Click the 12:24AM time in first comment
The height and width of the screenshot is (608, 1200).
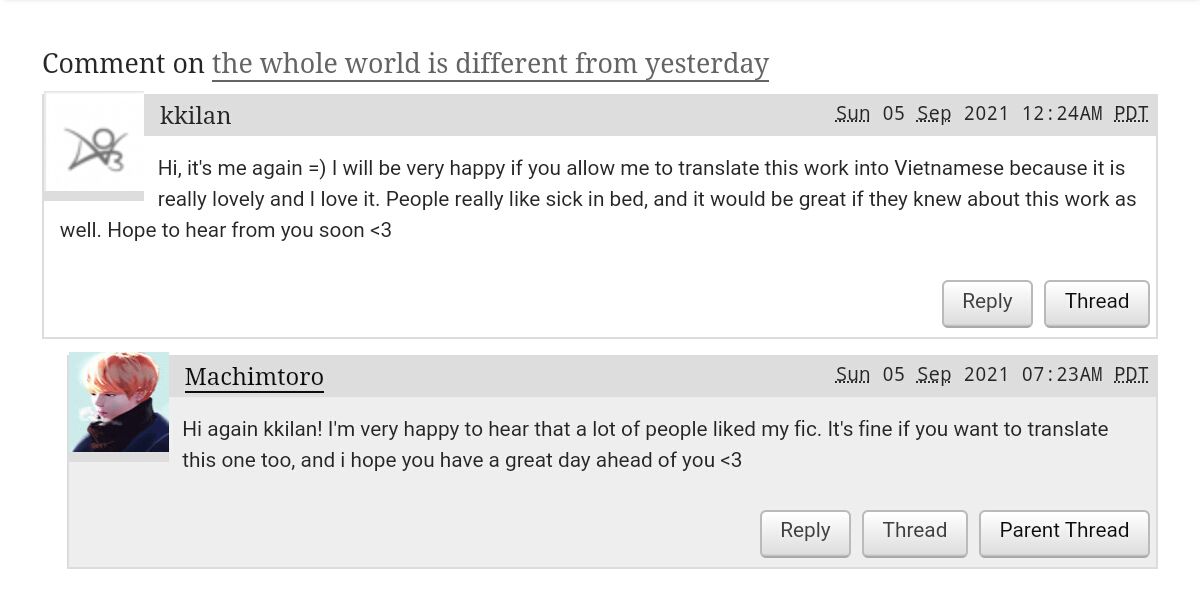click(1062, 114)
